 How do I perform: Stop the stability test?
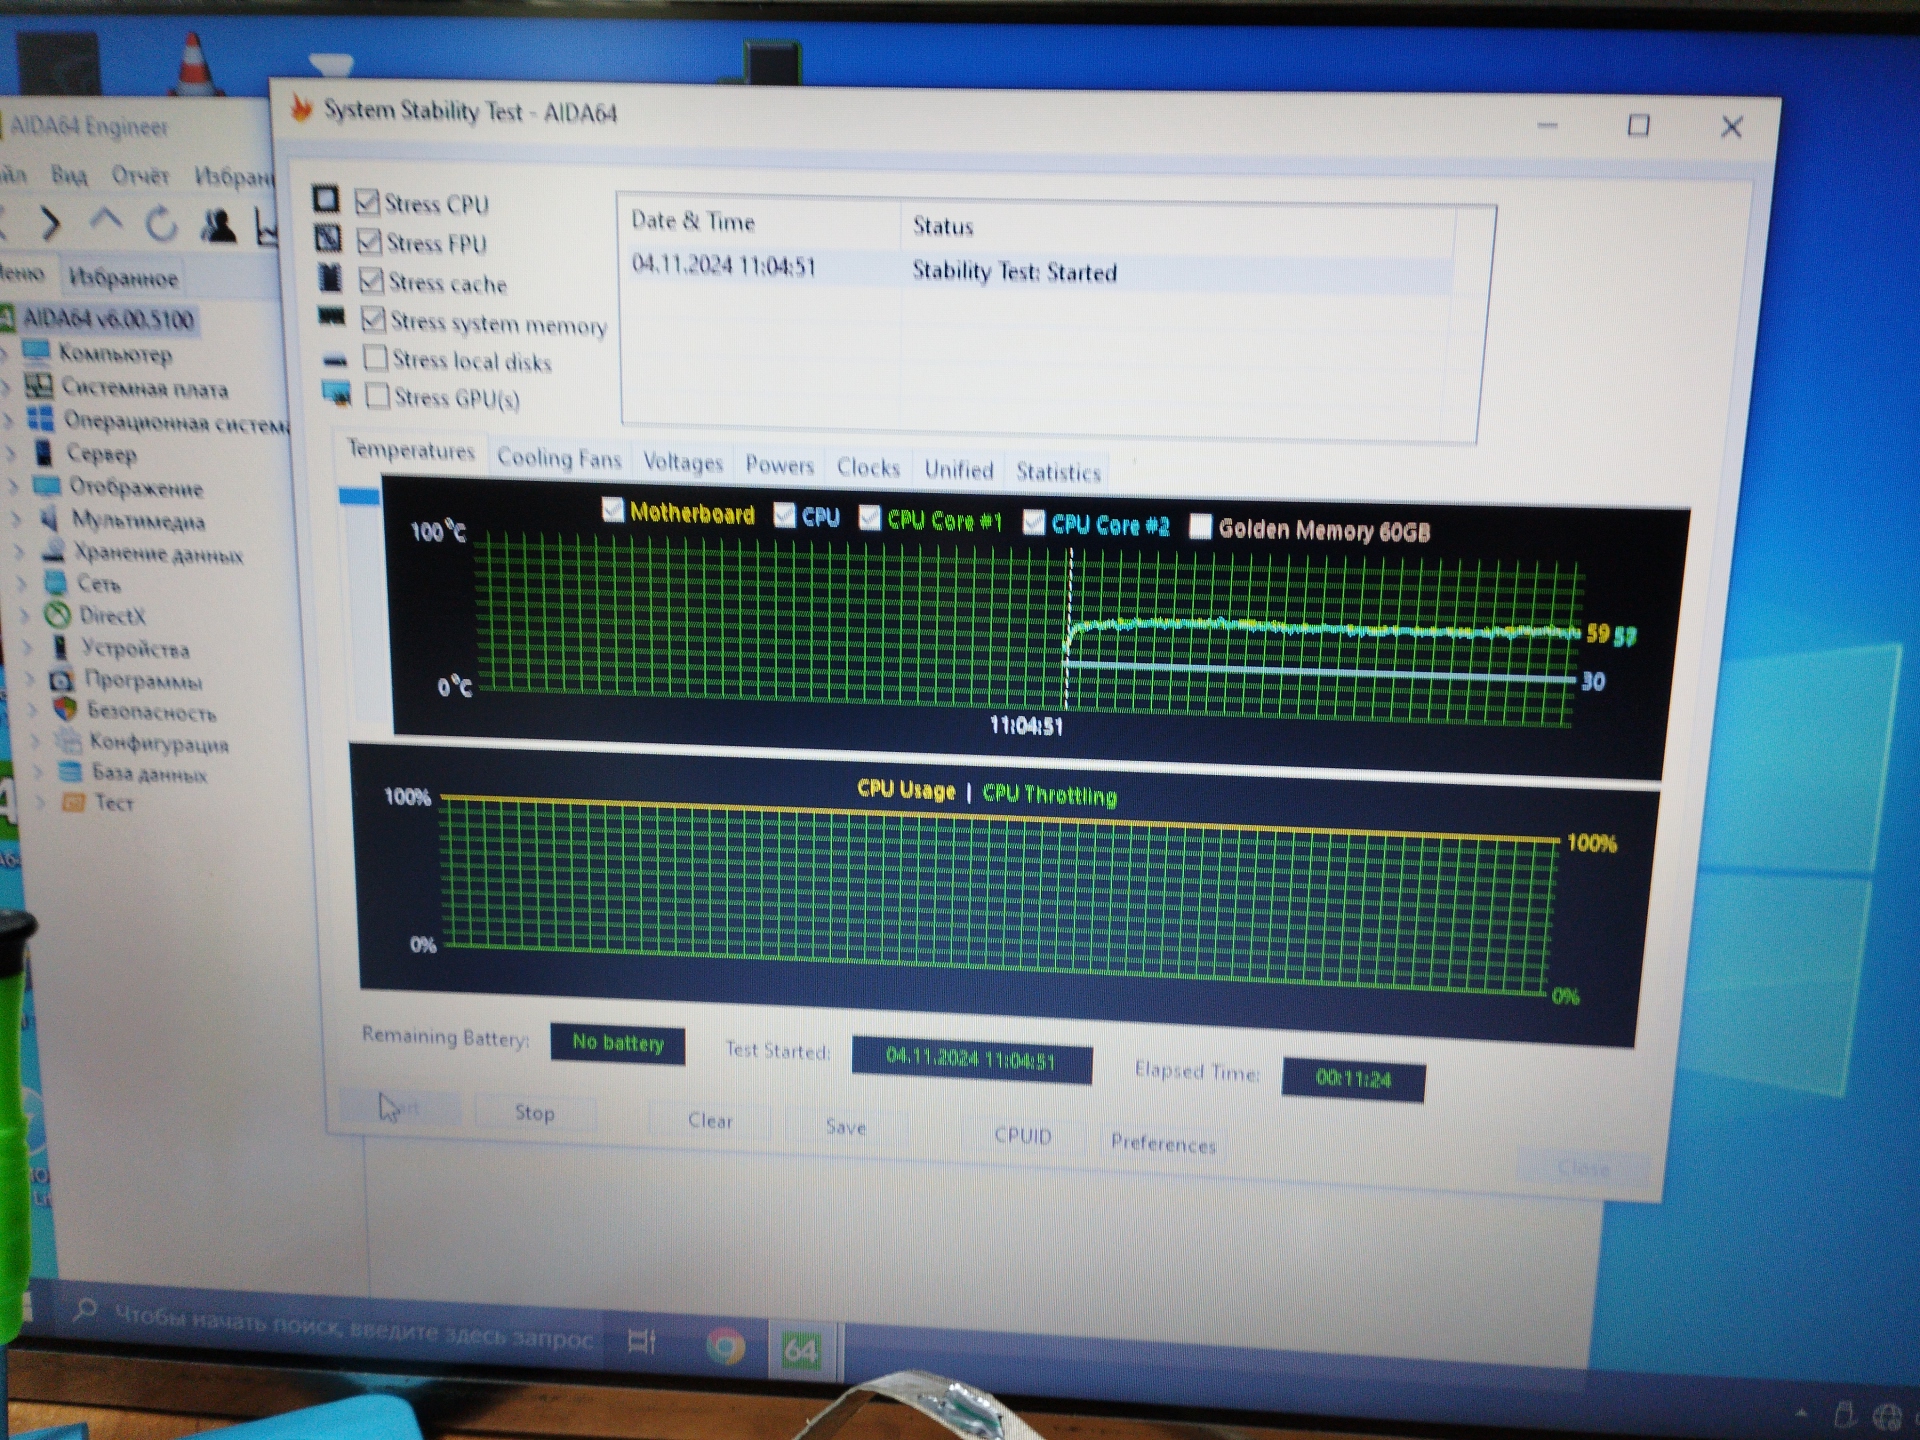click(534, 1112)
